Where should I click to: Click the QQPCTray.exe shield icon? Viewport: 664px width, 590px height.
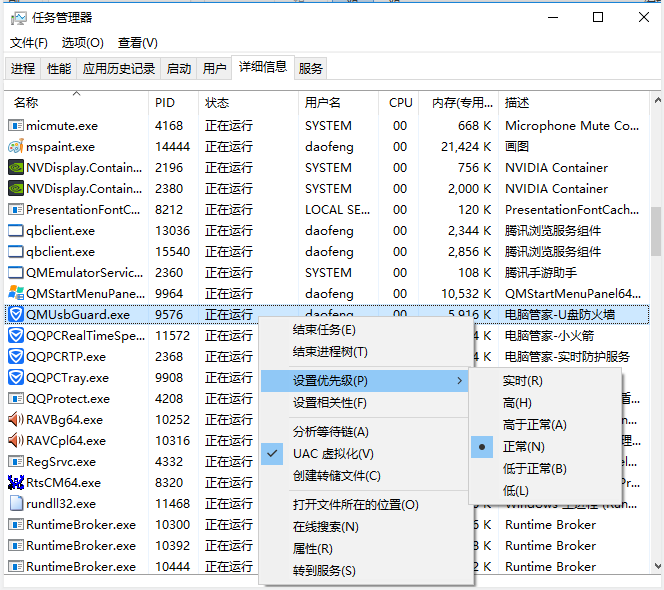click(x=16, y=377)
